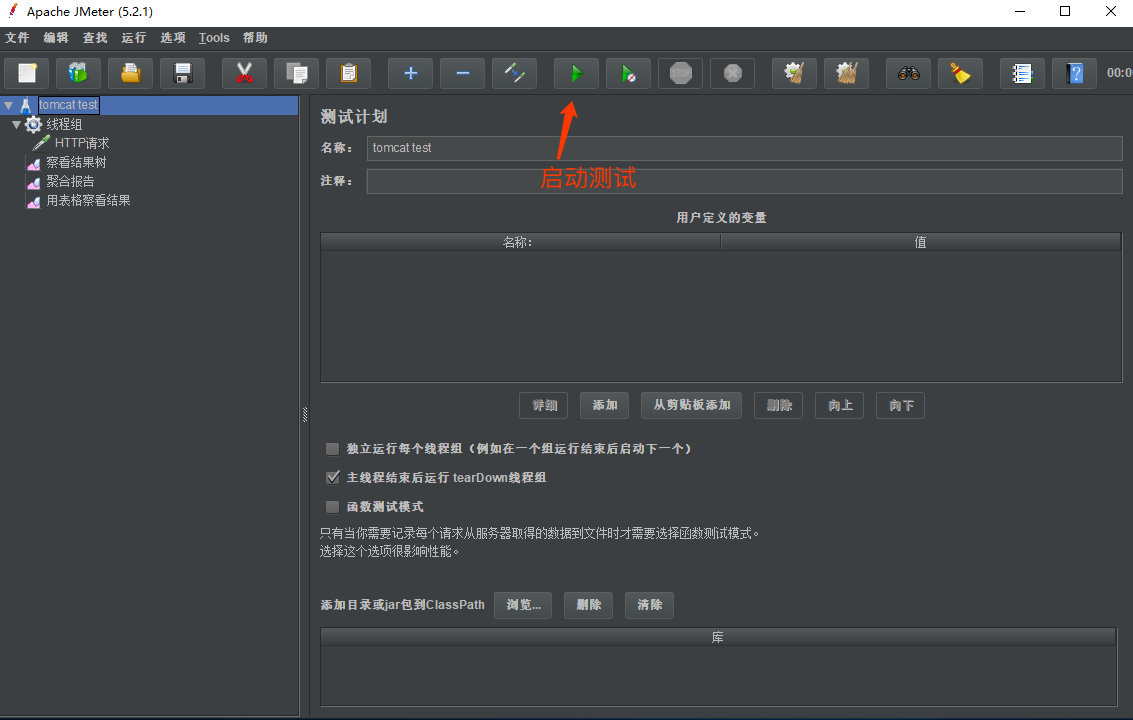Open the 文件 menu

click(x=17, y=38)
